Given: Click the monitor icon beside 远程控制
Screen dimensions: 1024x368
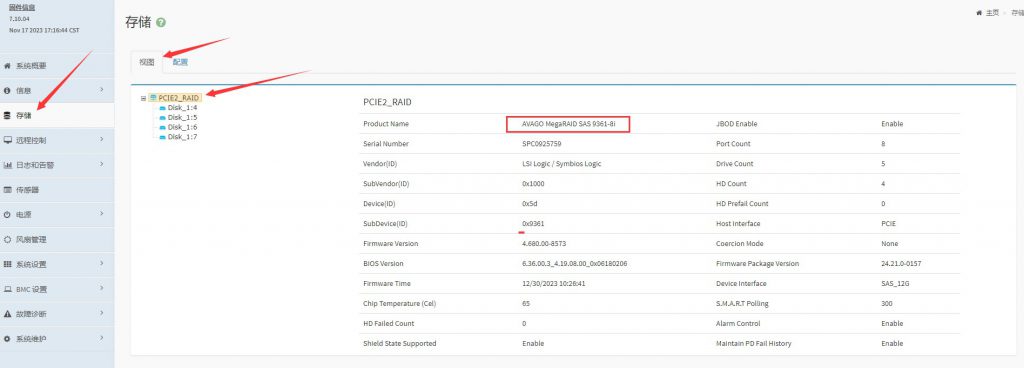Looking at the screenshot, I should pyautogui.click(x=7, y=140).
